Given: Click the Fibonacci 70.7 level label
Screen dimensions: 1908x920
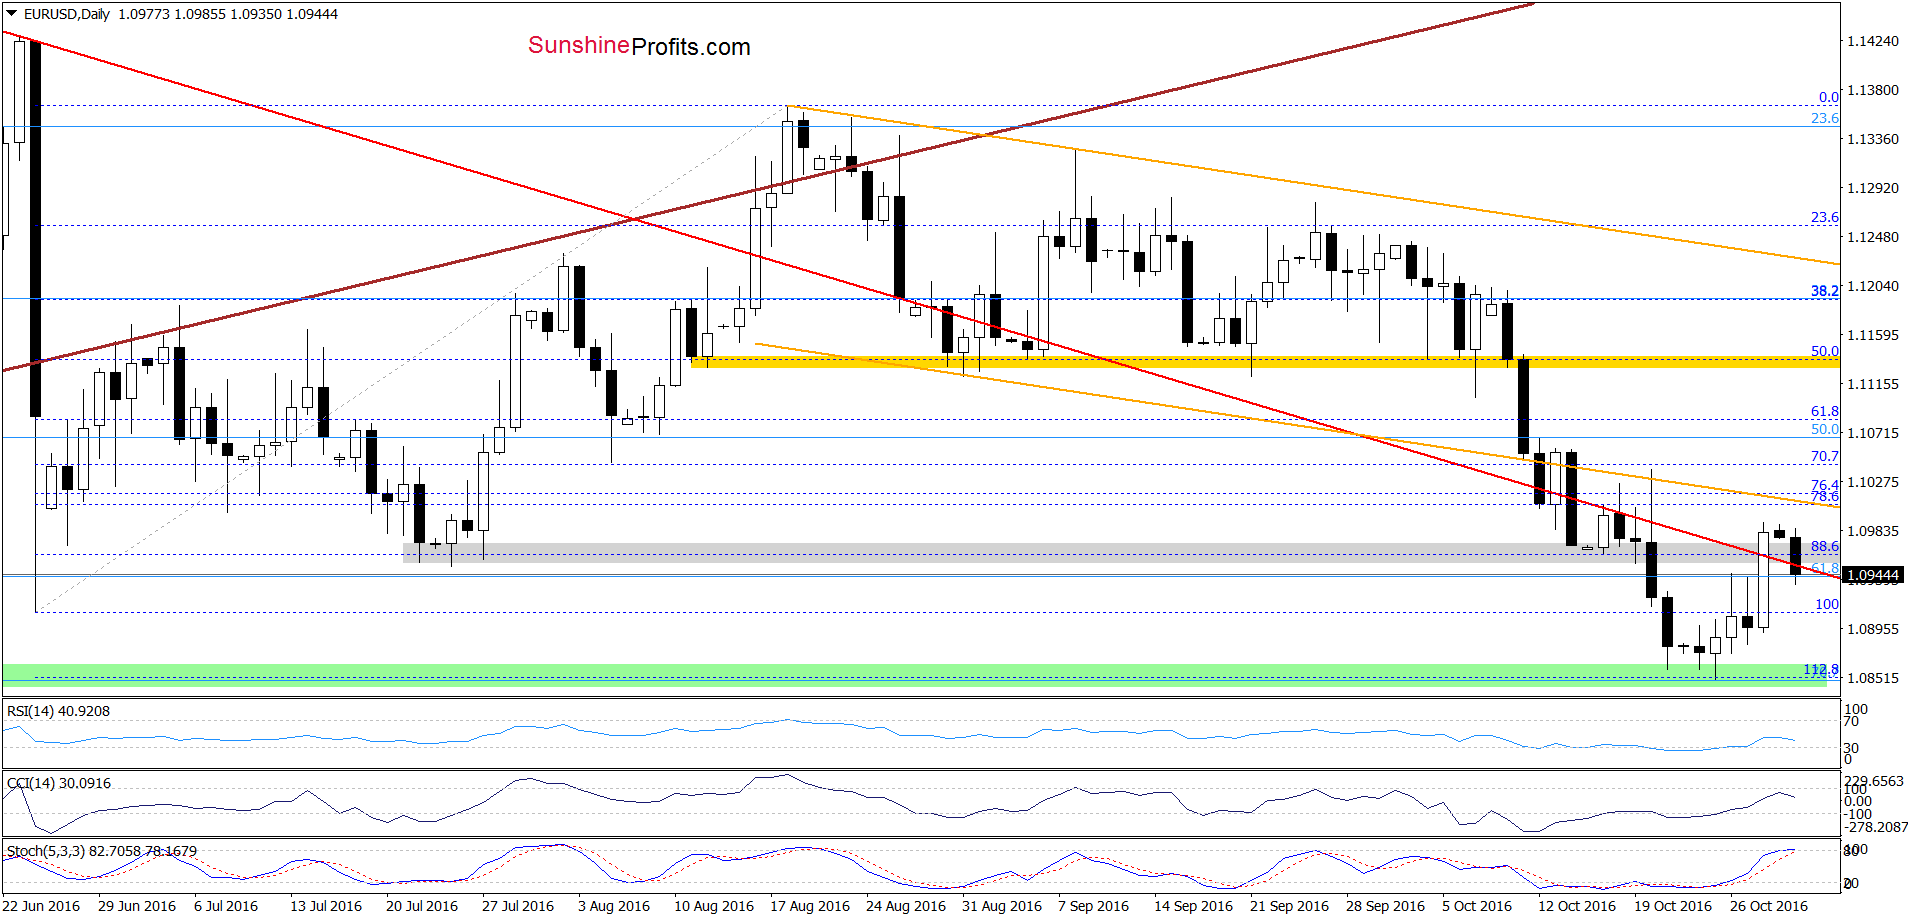Looking at the screenshot, I should [1825, 456].
